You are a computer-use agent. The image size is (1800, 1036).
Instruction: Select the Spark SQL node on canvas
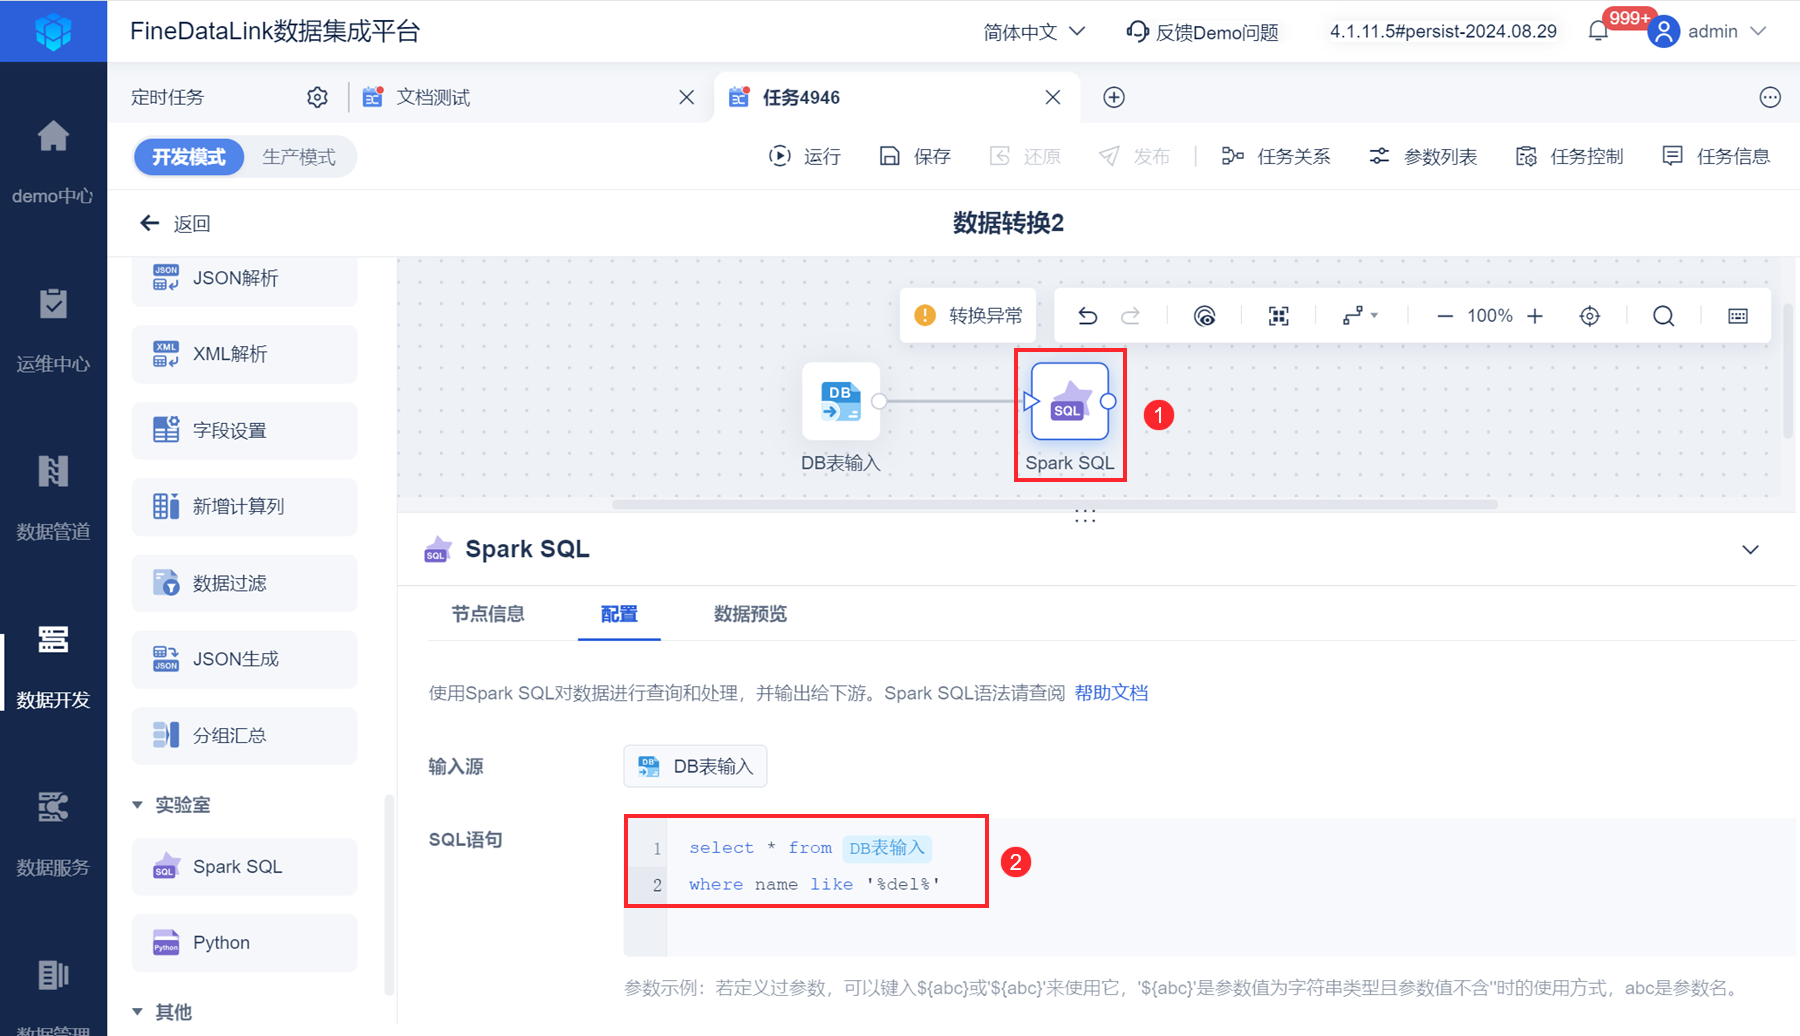1070,401
